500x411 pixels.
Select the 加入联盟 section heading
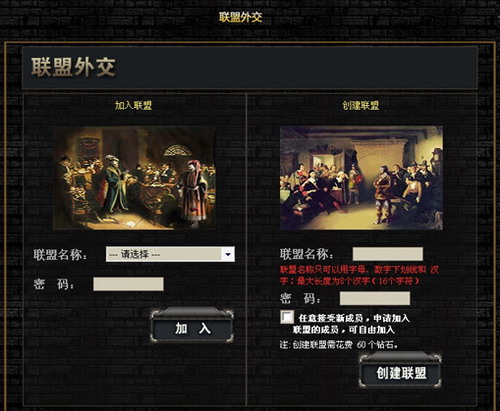[133, 106]
